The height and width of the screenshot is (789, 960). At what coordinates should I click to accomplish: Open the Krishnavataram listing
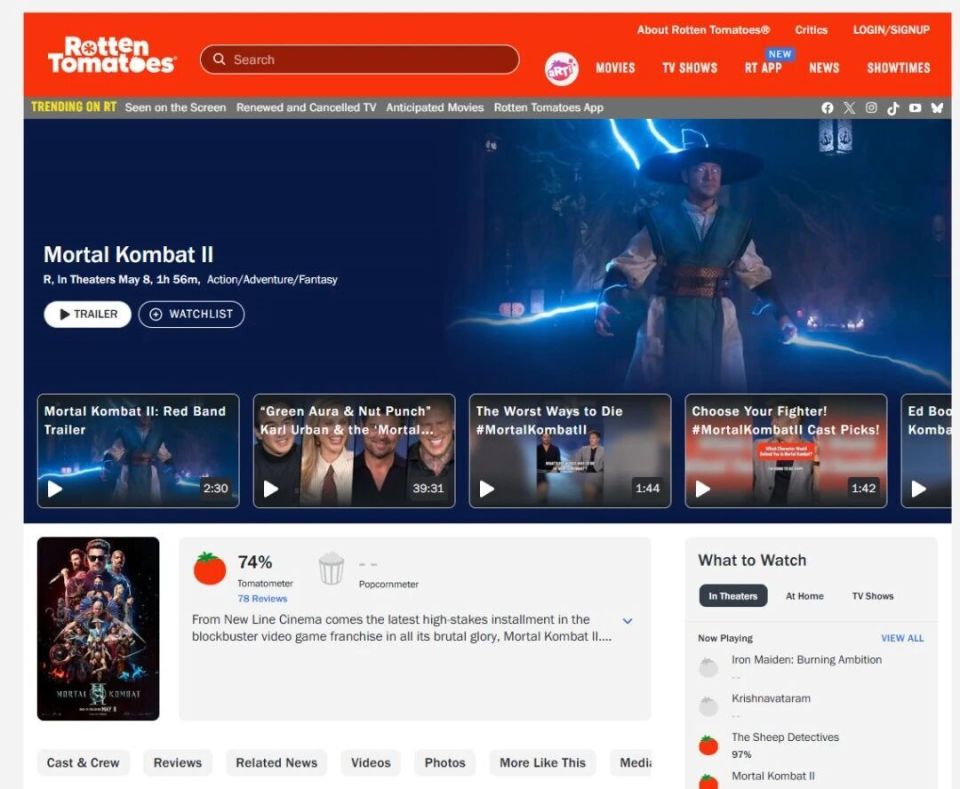pyautogui.click(x=771, y=698)
